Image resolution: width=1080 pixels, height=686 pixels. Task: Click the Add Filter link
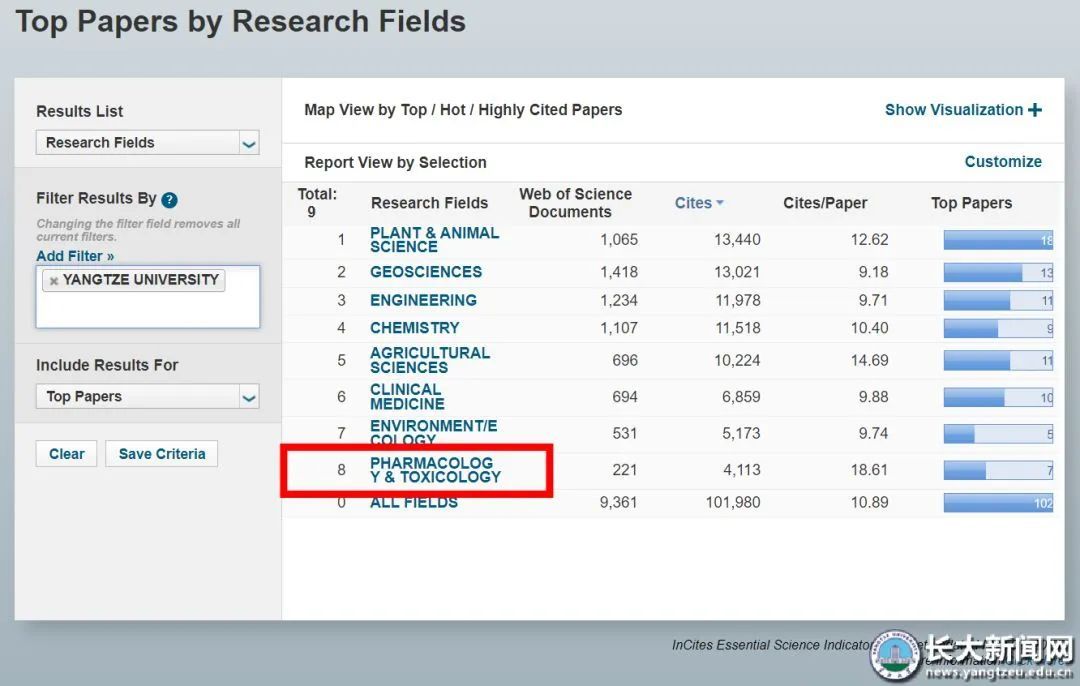tap(75, 256)
